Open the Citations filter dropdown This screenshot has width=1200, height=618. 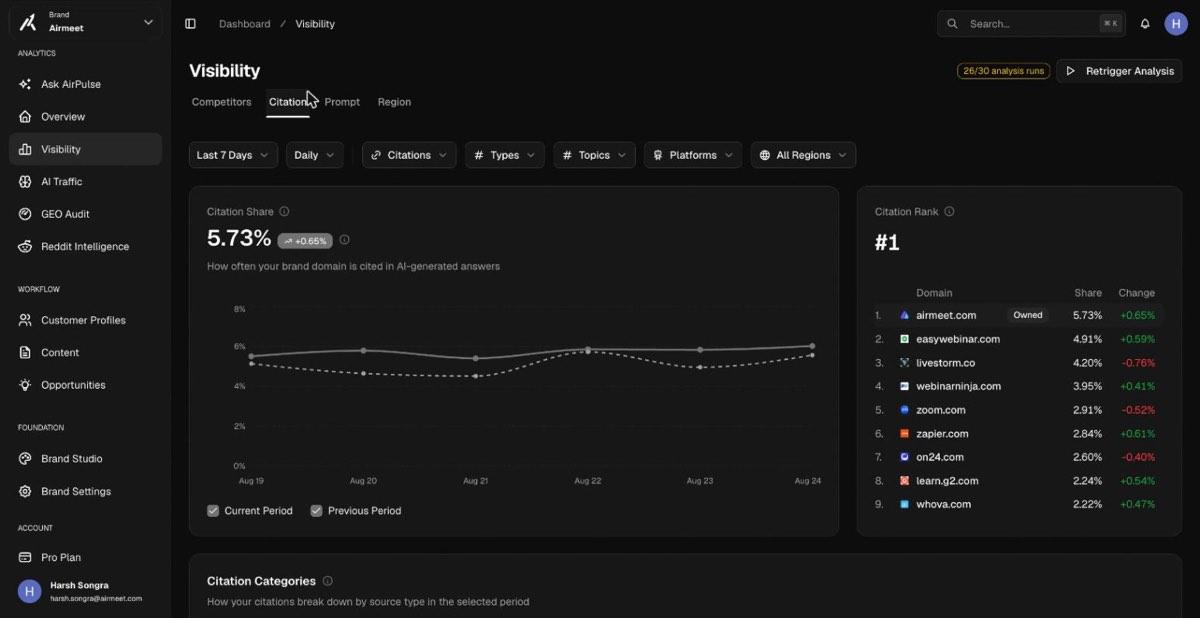(409, 155)
